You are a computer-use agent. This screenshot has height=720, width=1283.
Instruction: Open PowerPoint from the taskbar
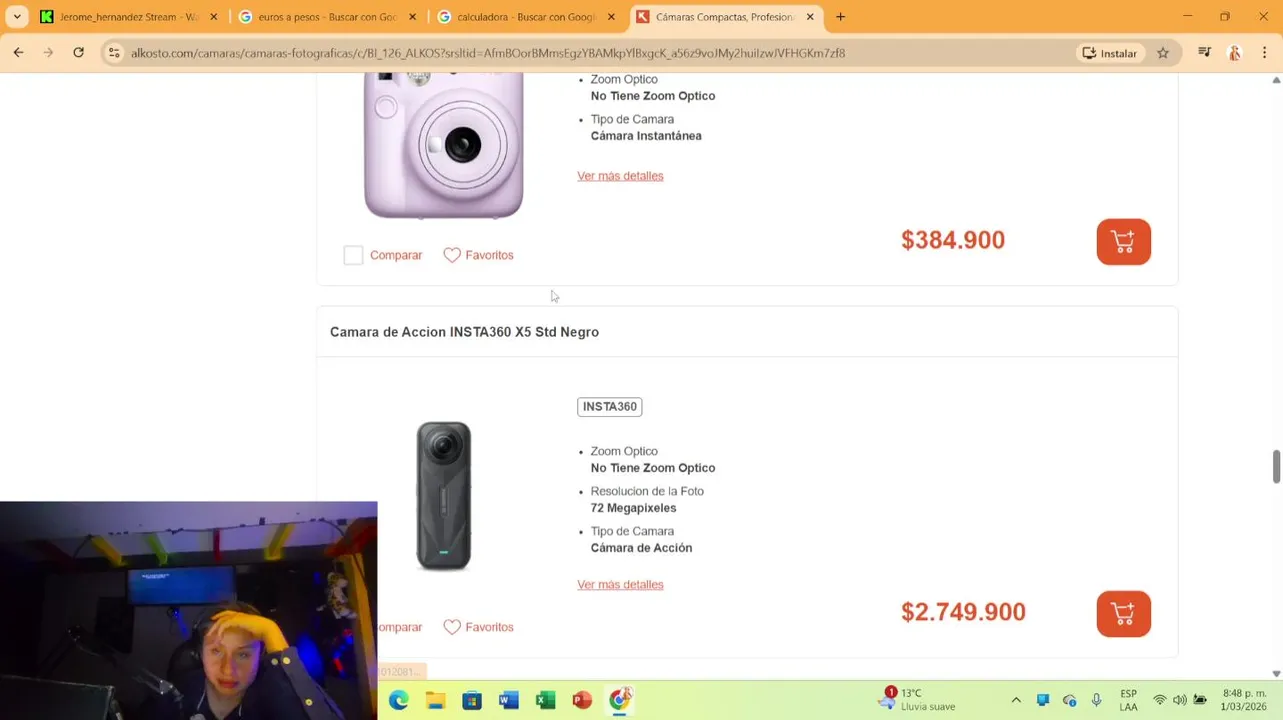coord(582,700)
